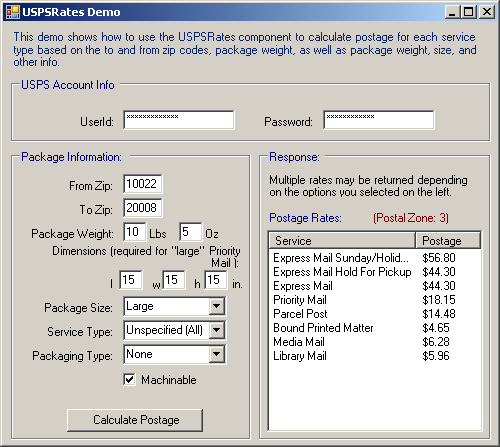Expand the Service Type dropdown arrow
Screen dimensions: 500x447
click(x=217, y=330)
